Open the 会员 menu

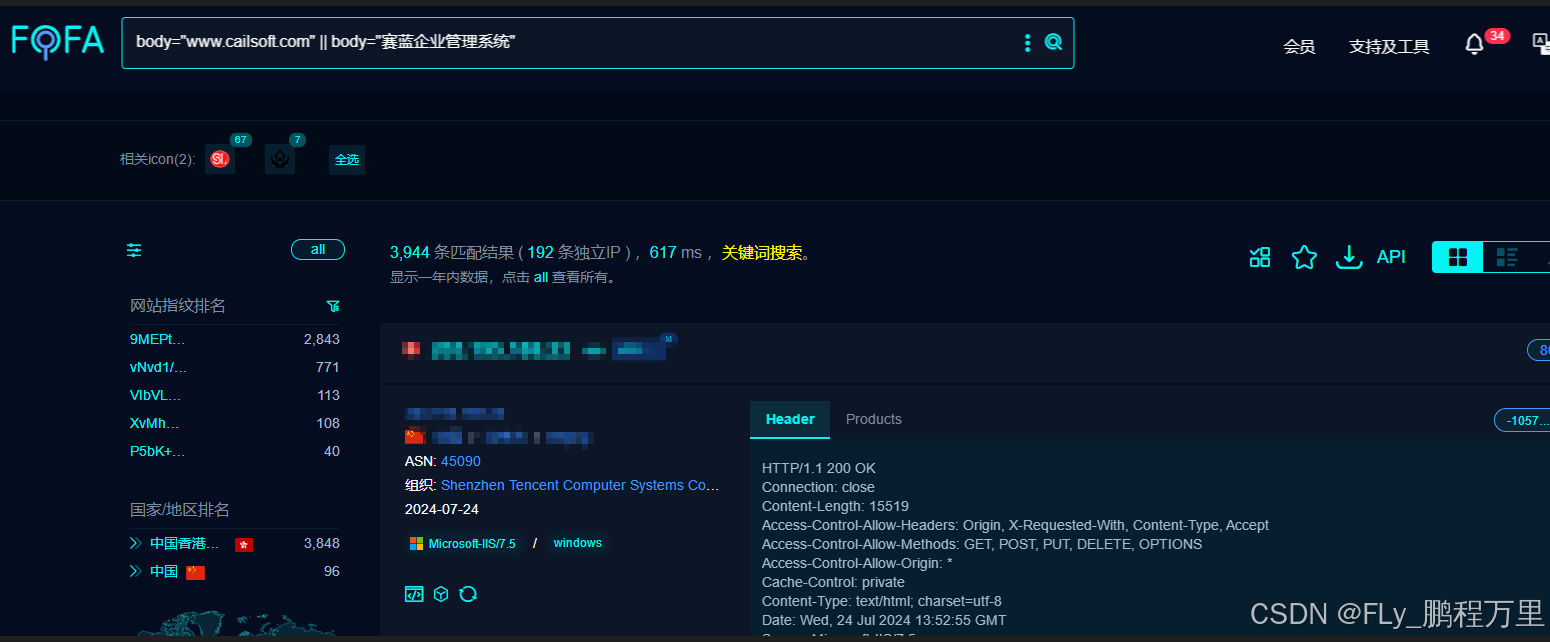point(1299,46)
